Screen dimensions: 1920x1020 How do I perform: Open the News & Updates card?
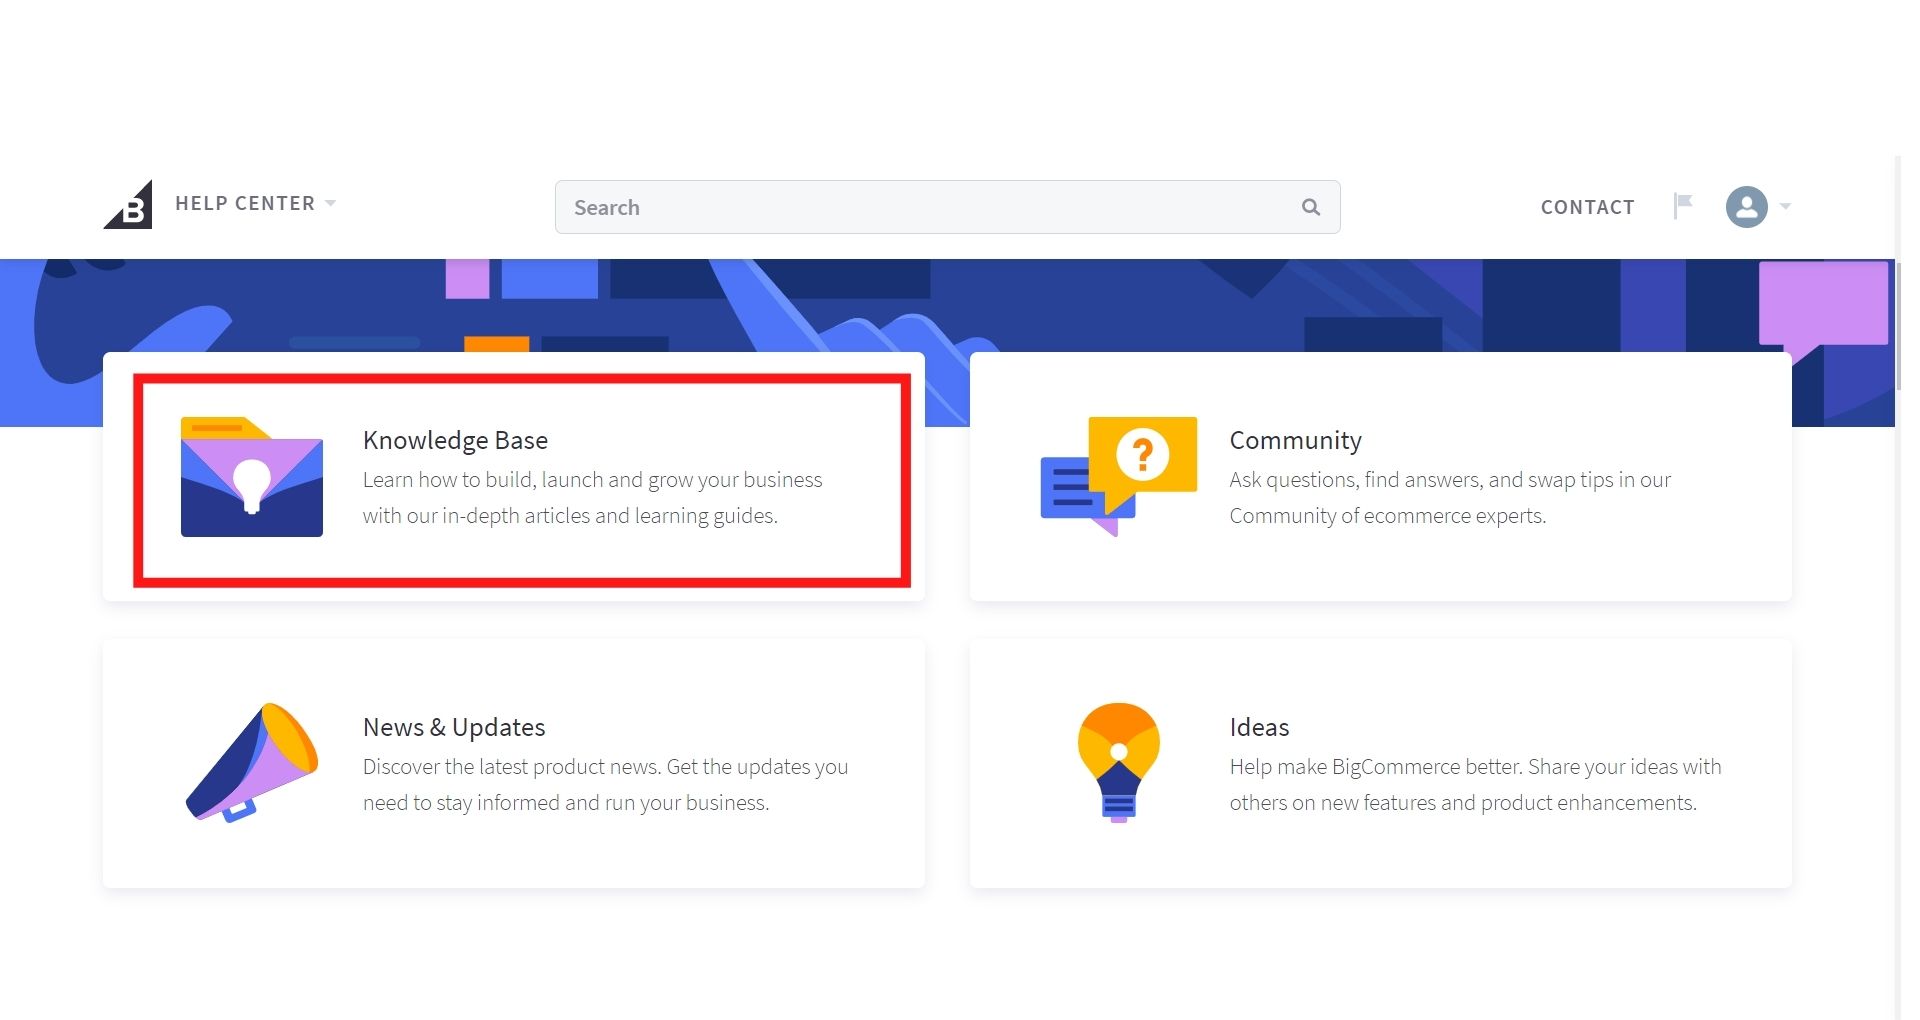tap(513, 763)
